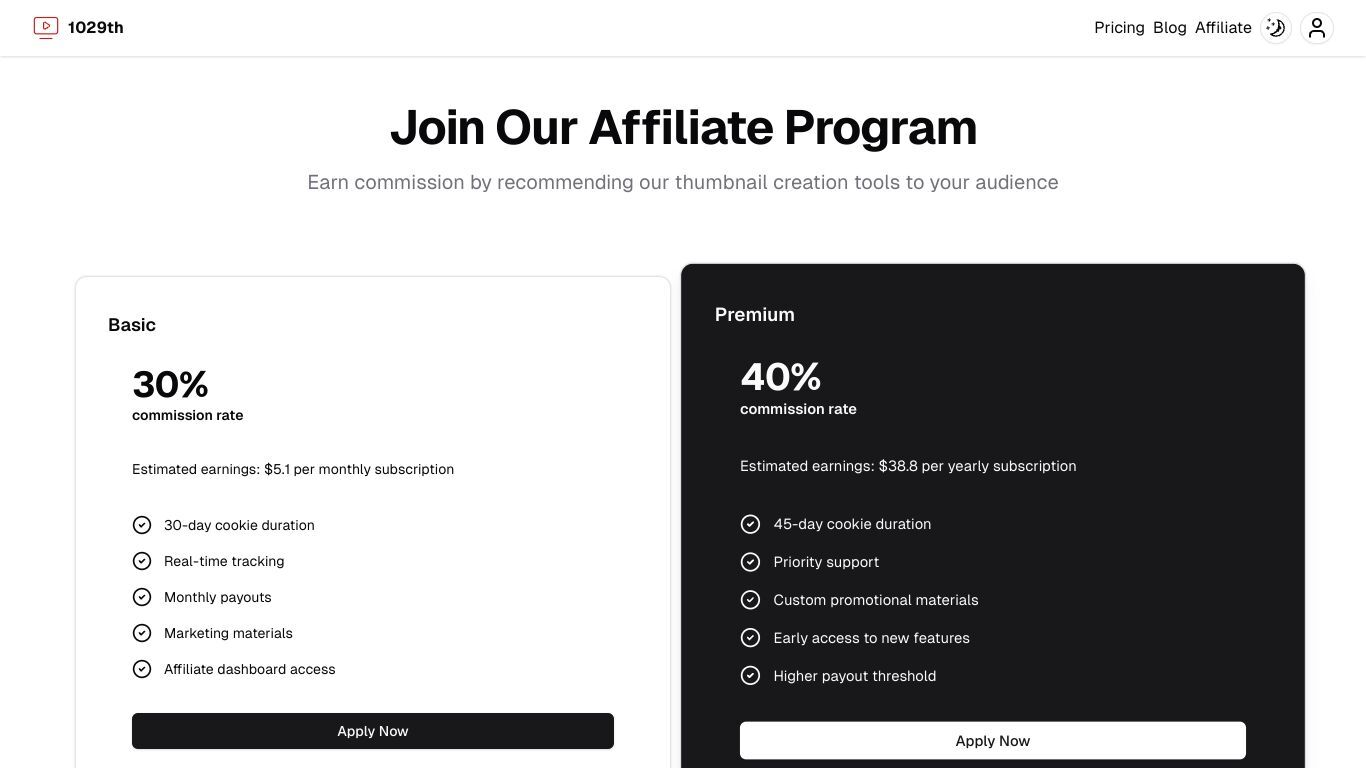Viewport: 1366px width, 768px height.
Task: Open the Pricing page
Action: point(1119,28)
